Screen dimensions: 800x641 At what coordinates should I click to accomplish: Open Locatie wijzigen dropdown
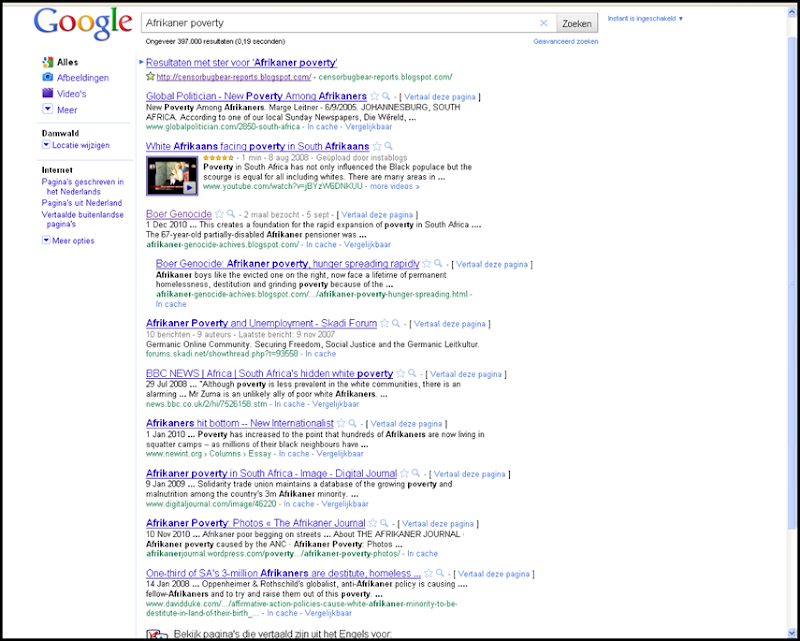pyautogui.click(x=46, y=145)
